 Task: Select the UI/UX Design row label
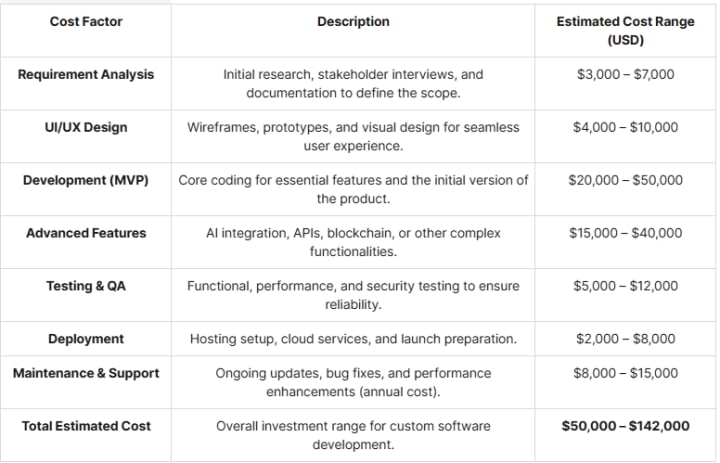coord(85,128)
